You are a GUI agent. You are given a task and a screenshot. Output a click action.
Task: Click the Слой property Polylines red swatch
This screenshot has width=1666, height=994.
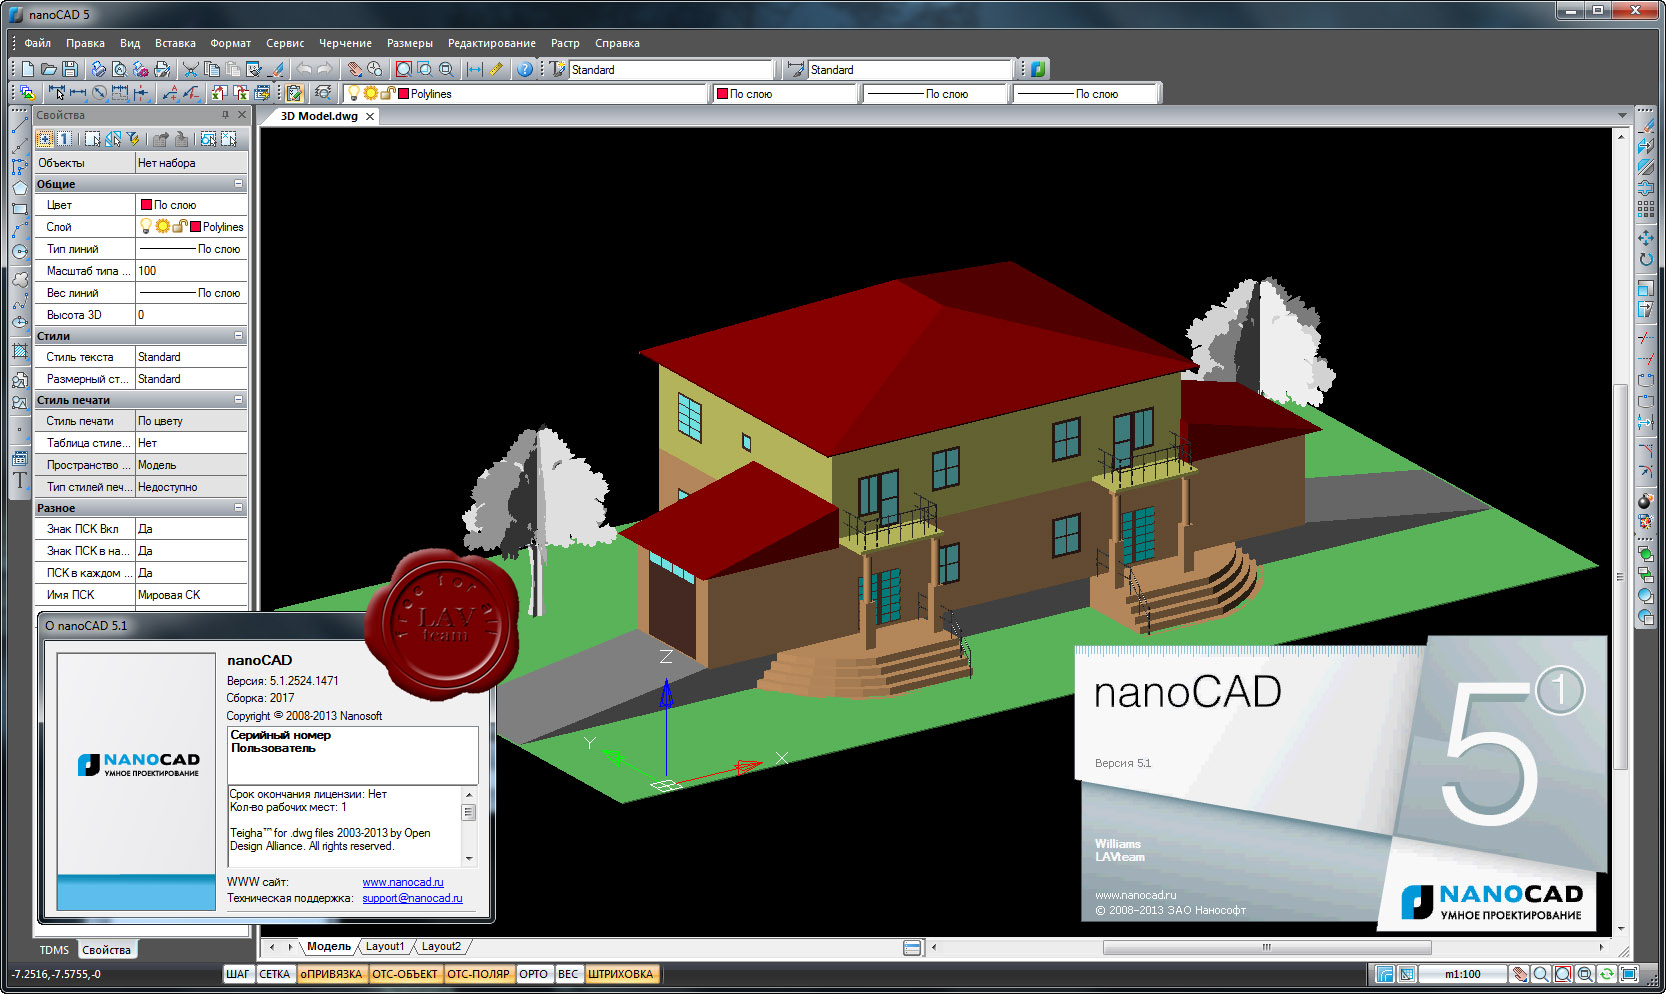[x=195, y=227]
